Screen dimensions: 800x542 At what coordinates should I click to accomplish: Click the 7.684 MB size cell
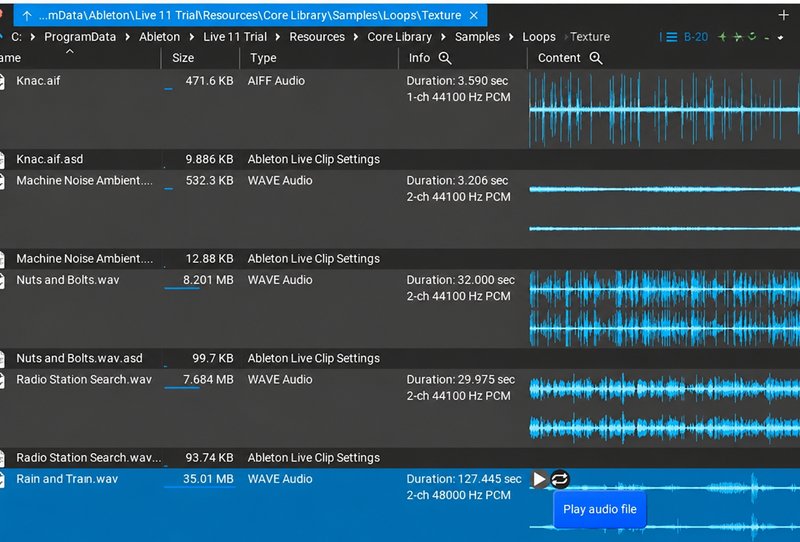(x=208, y=380)
